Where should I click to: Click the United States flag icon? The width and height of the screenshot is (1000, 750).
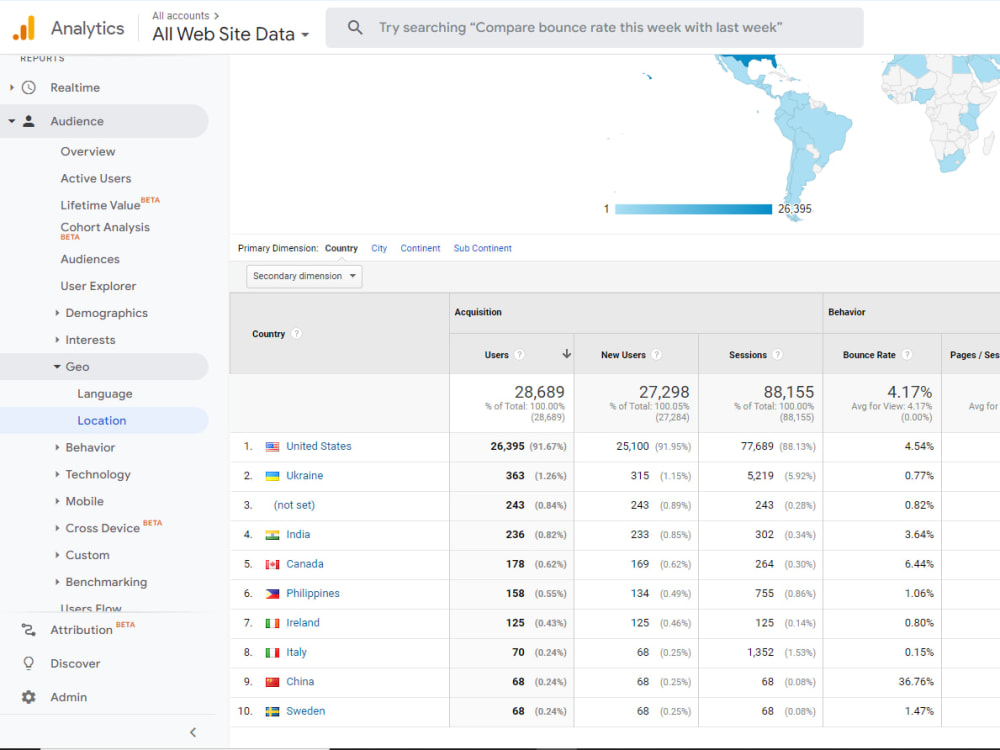click(x=272, y=446)
